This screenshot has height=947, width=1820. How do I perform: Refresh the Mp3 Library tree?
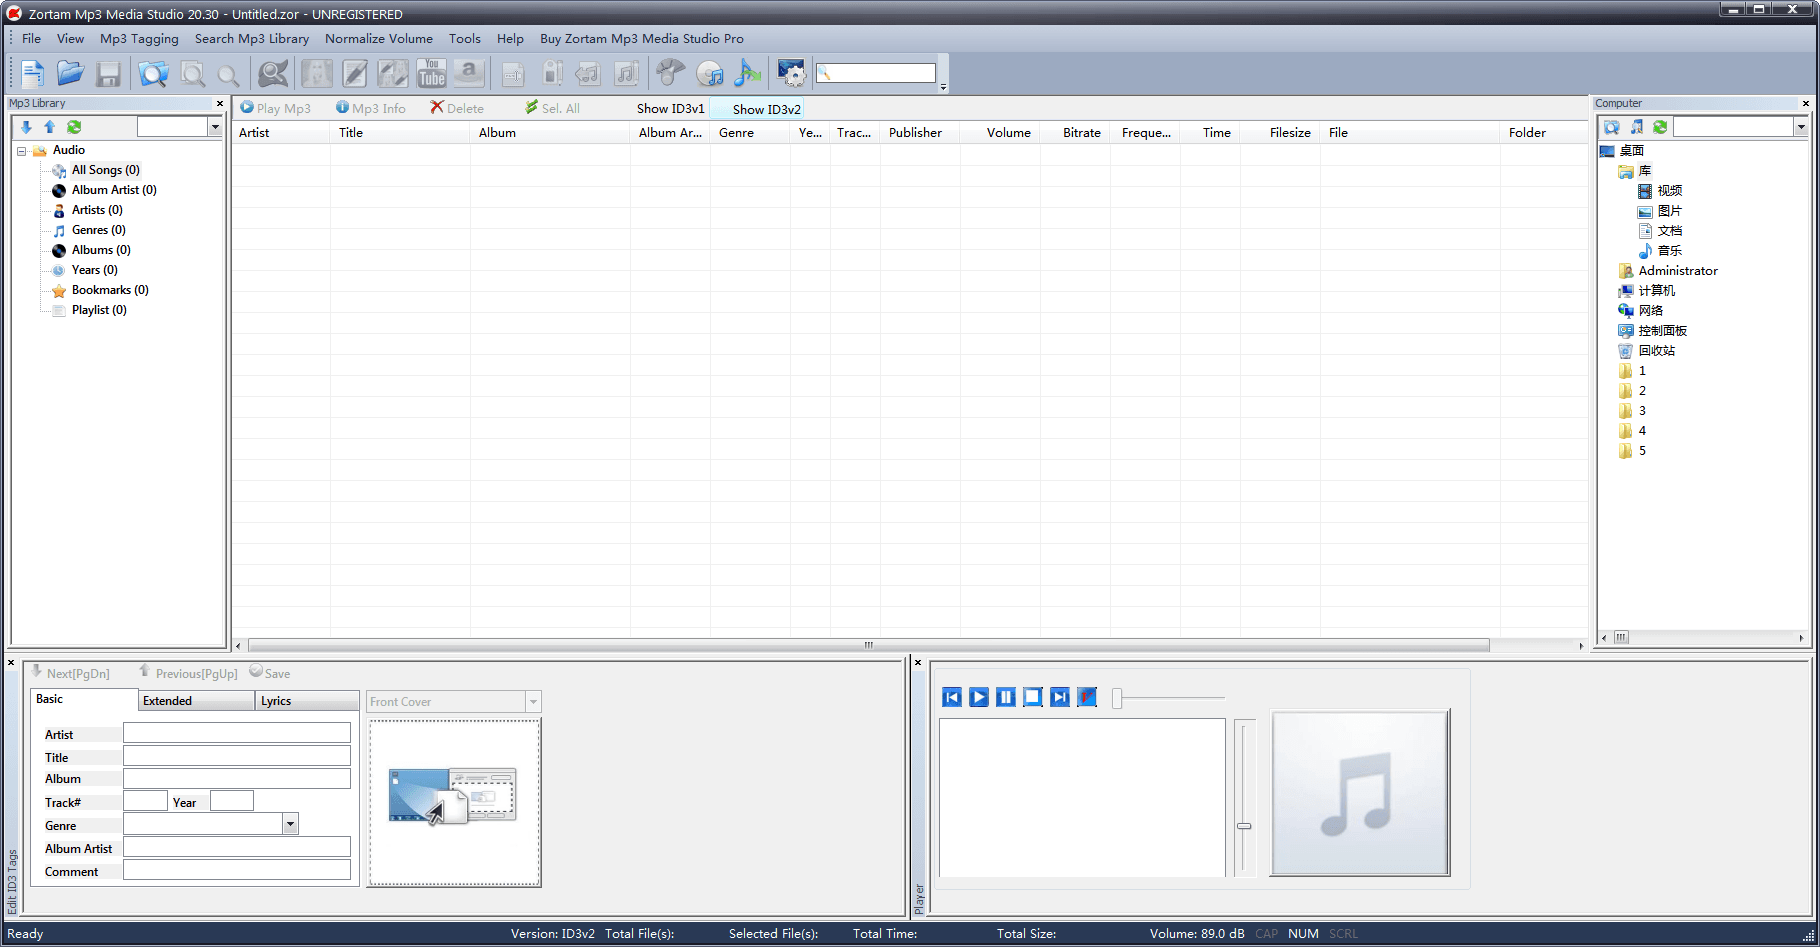(x=73, y=126)
